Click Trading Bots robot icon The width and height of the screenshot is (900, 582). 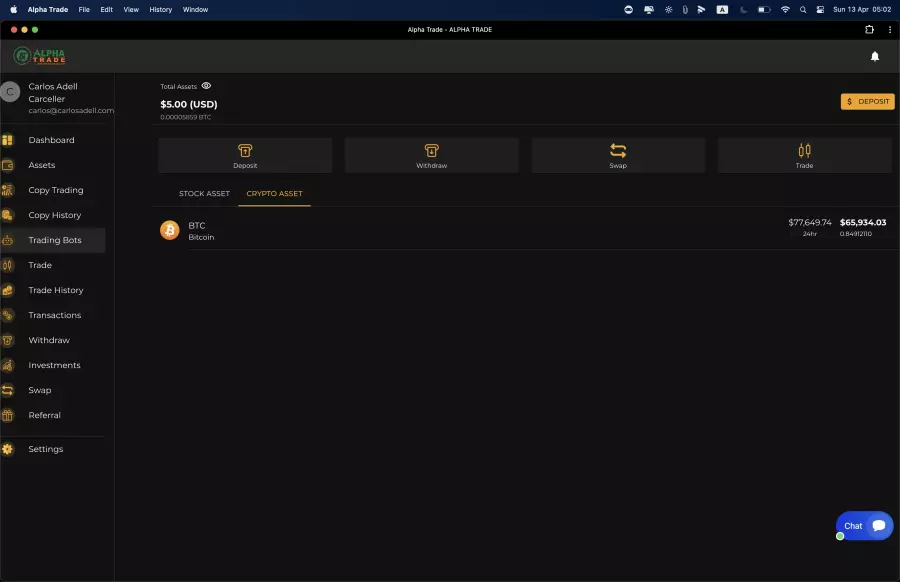(x=7, y=240)
